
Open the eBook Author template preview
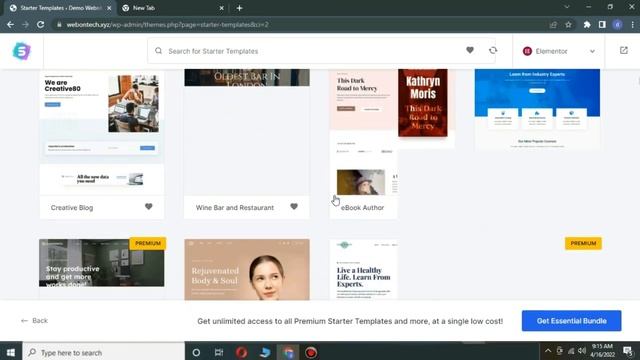tap(392, 131)
